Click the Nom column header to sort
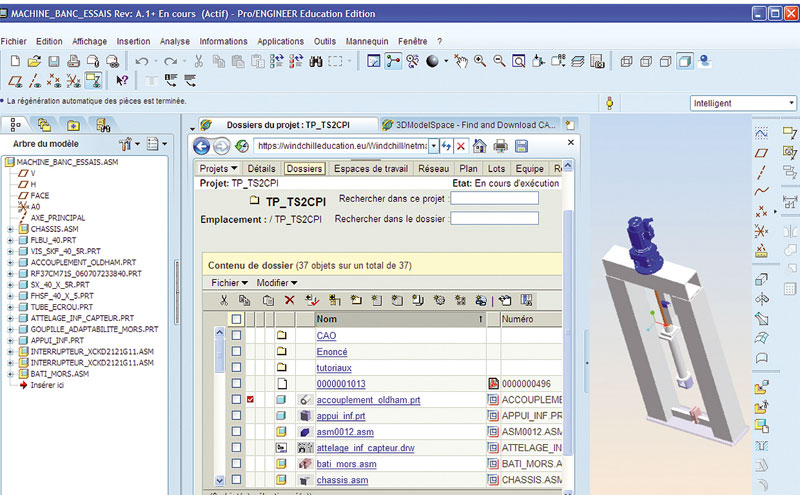The image size is (800, 495). point(399,319)
